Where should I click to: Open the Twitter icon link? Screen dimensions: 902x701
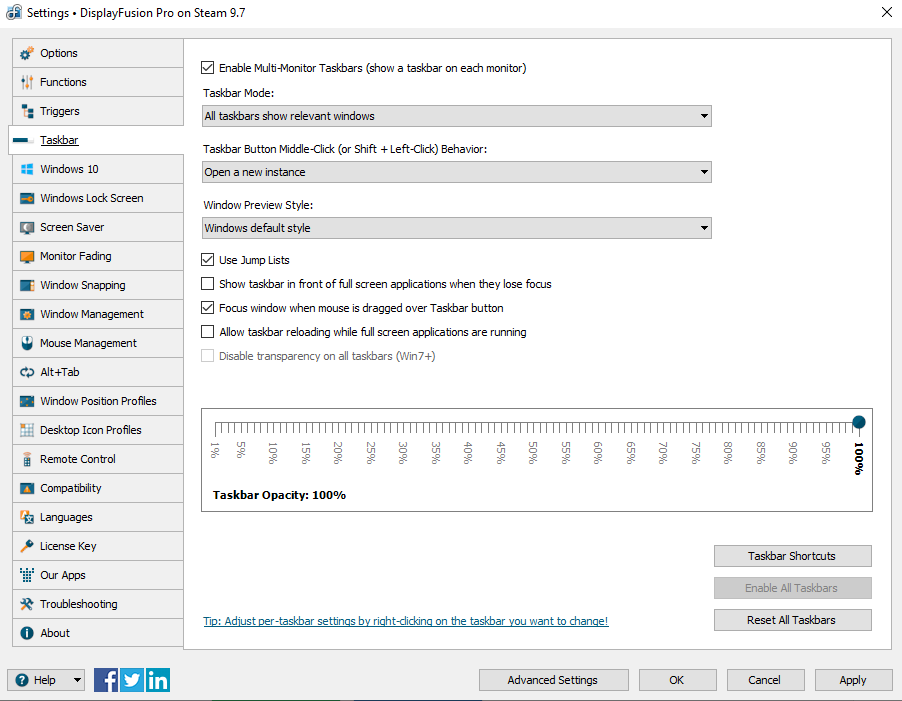tap(132, 680)
